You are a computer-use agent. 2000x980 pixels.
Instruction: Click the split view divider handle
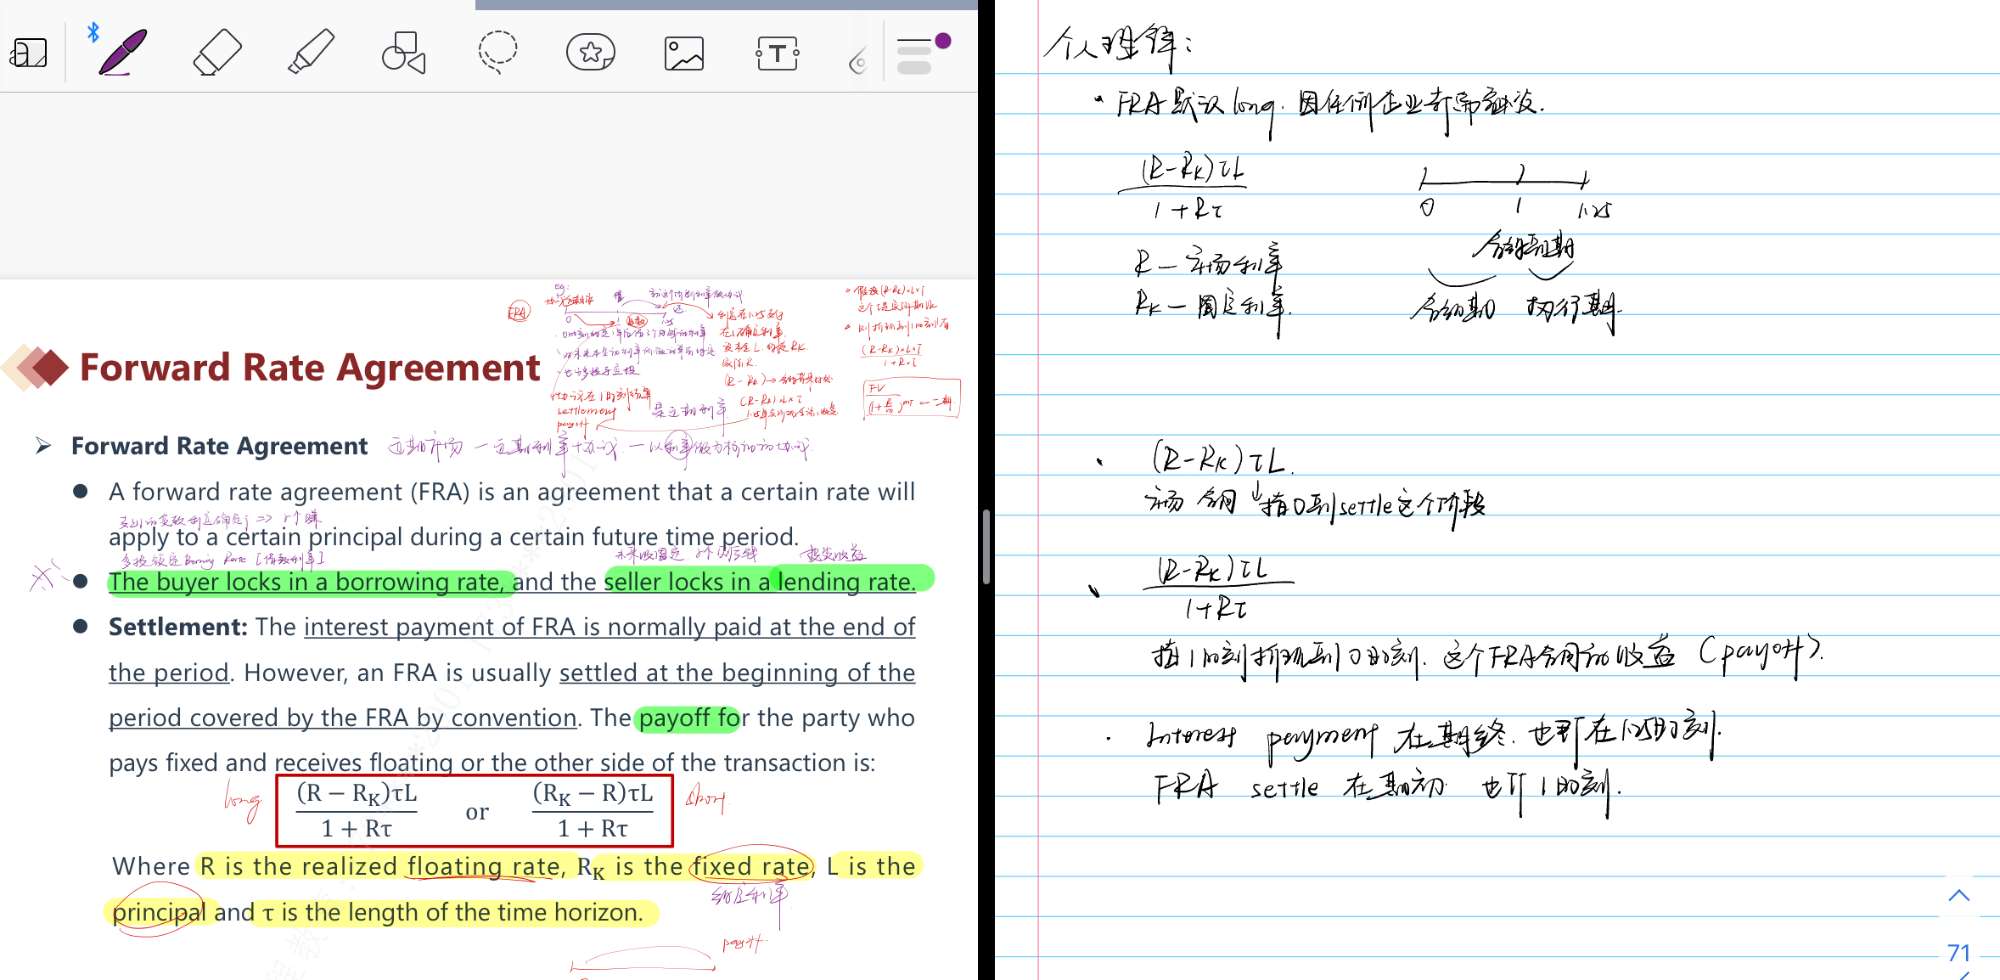click(x=986, y=547)
